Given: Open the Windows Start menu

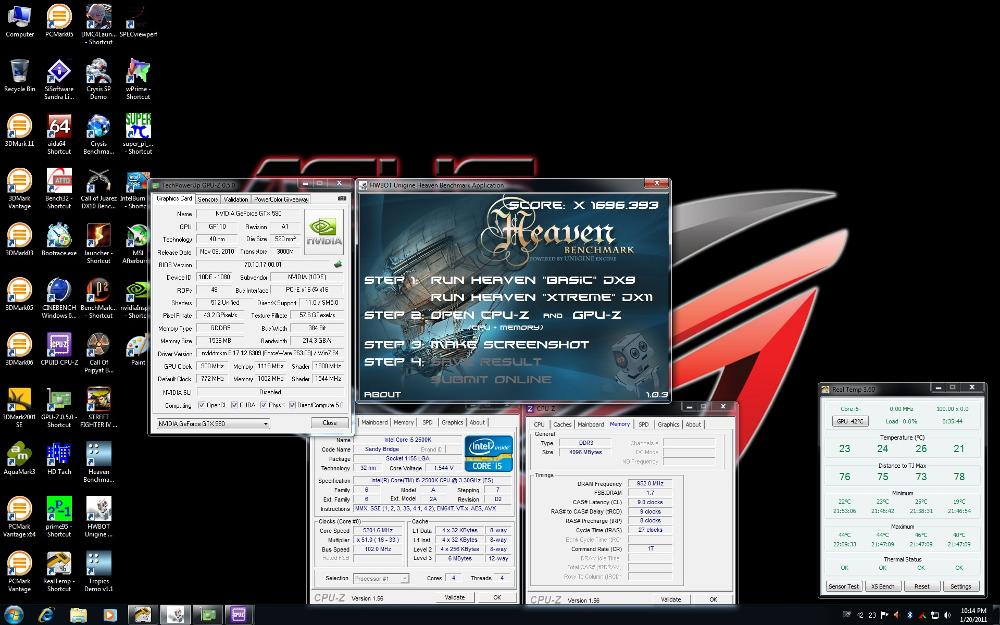Looking at the screenshot, I should coord(13,615).
